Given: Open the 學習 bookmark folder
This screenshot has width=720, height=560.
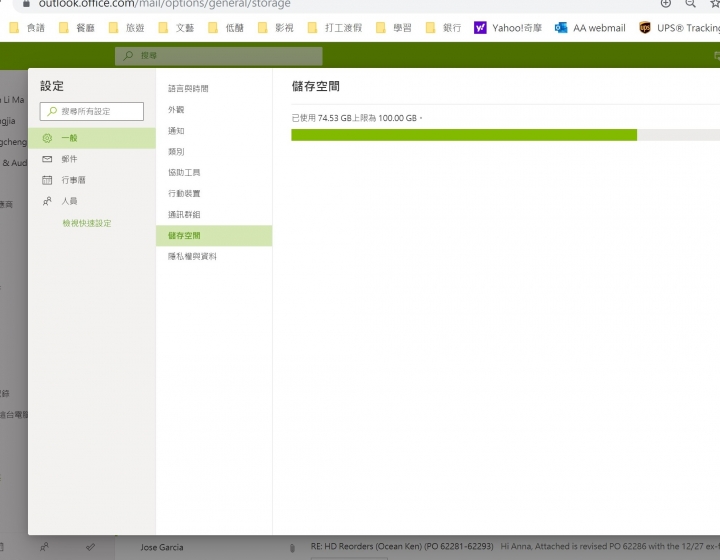Looking at the screenshot, I should 394,28.
